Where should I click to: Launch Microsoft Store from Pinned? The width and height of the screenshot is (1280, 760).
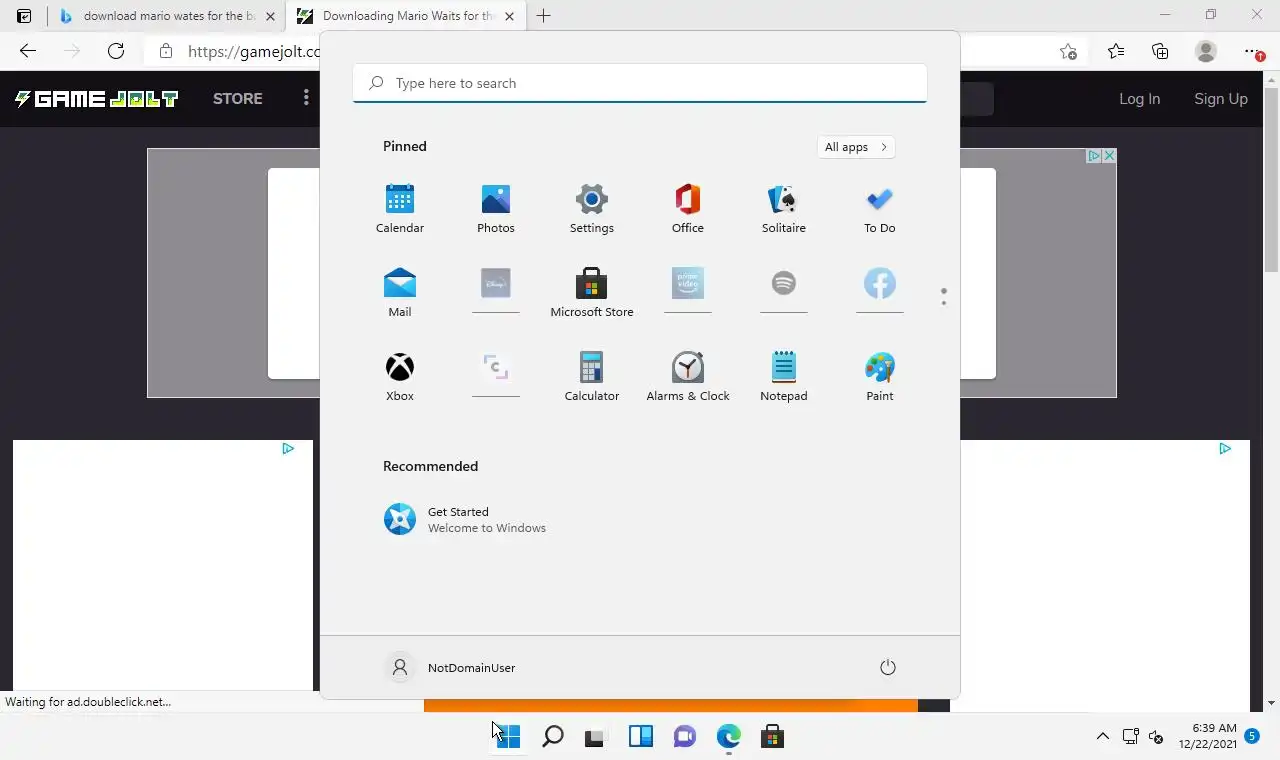[x=592, y=293]
